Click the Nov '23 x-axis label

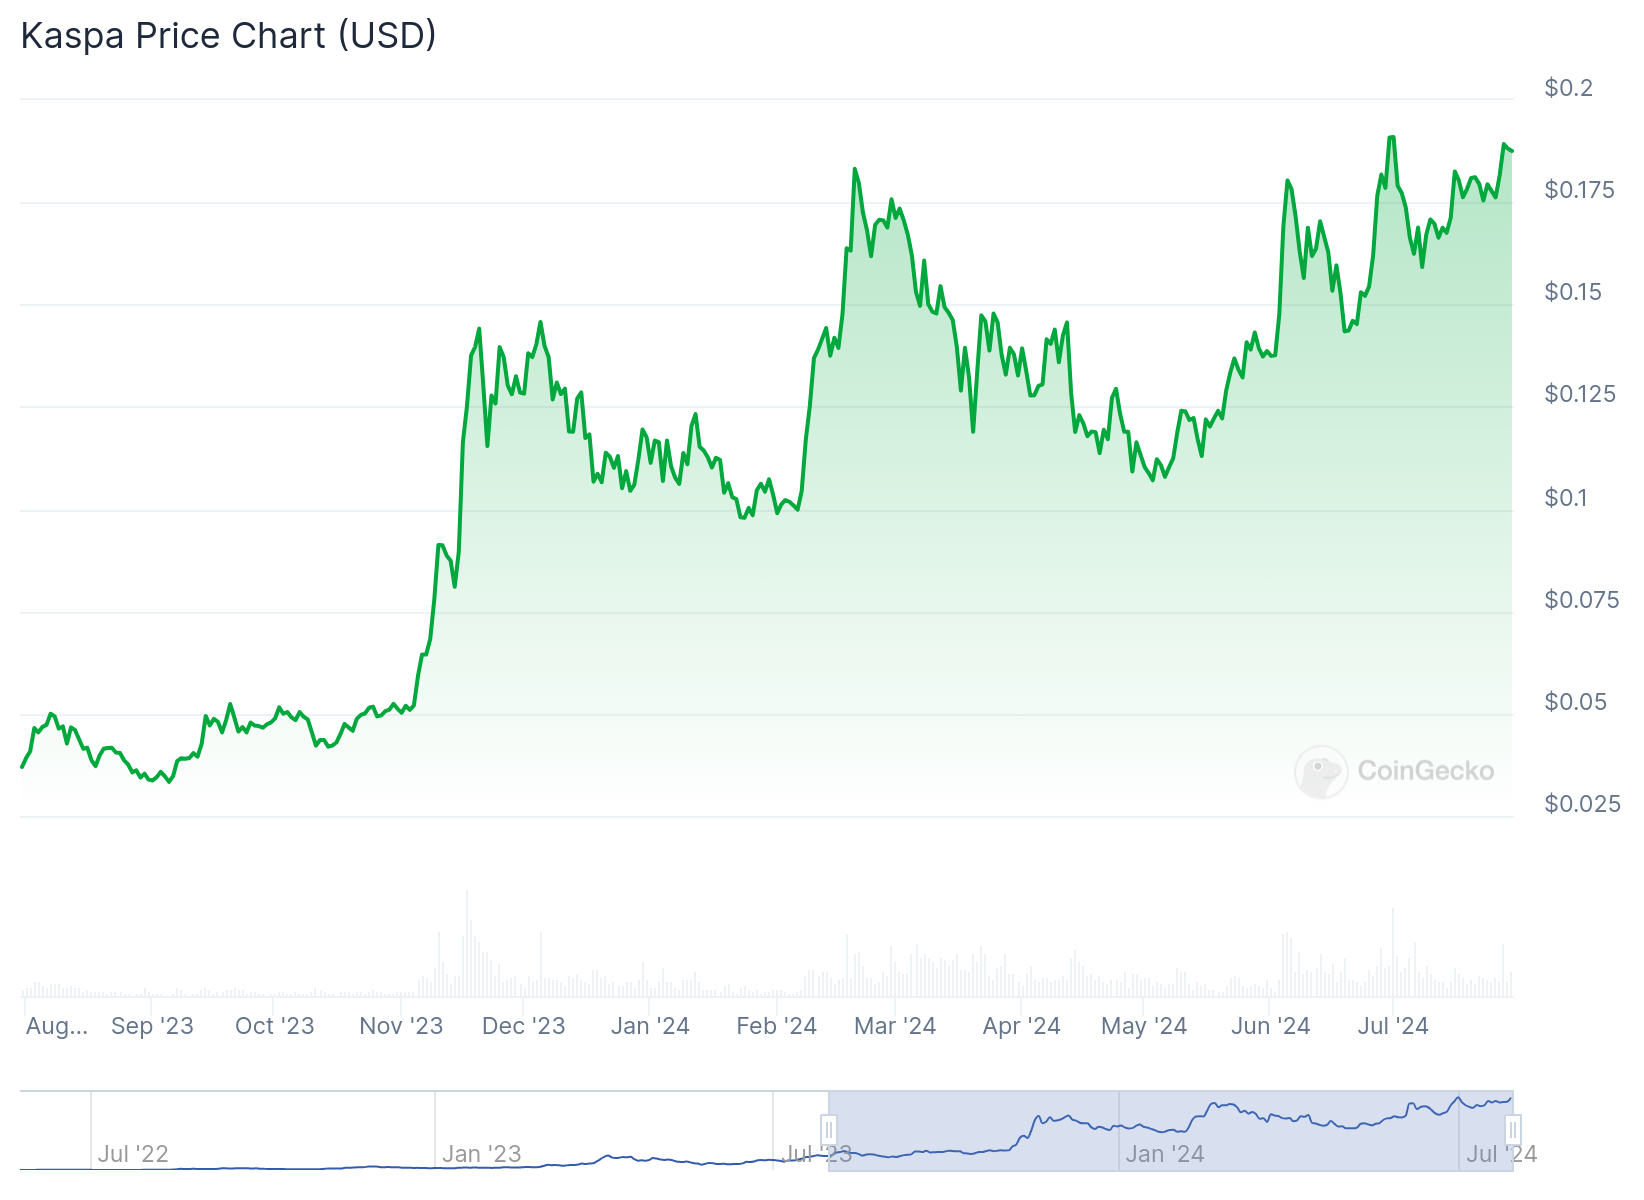[x=401, y=1026]
